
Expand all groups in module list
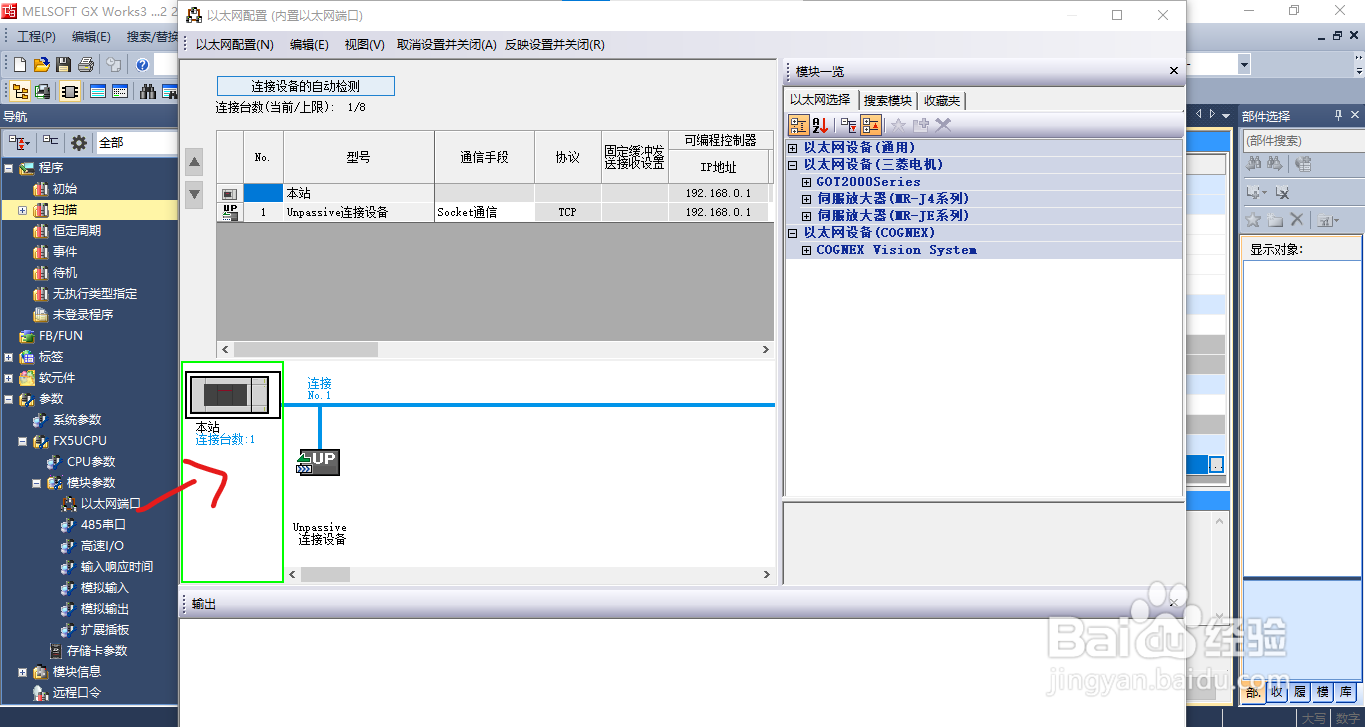point(848,125)
